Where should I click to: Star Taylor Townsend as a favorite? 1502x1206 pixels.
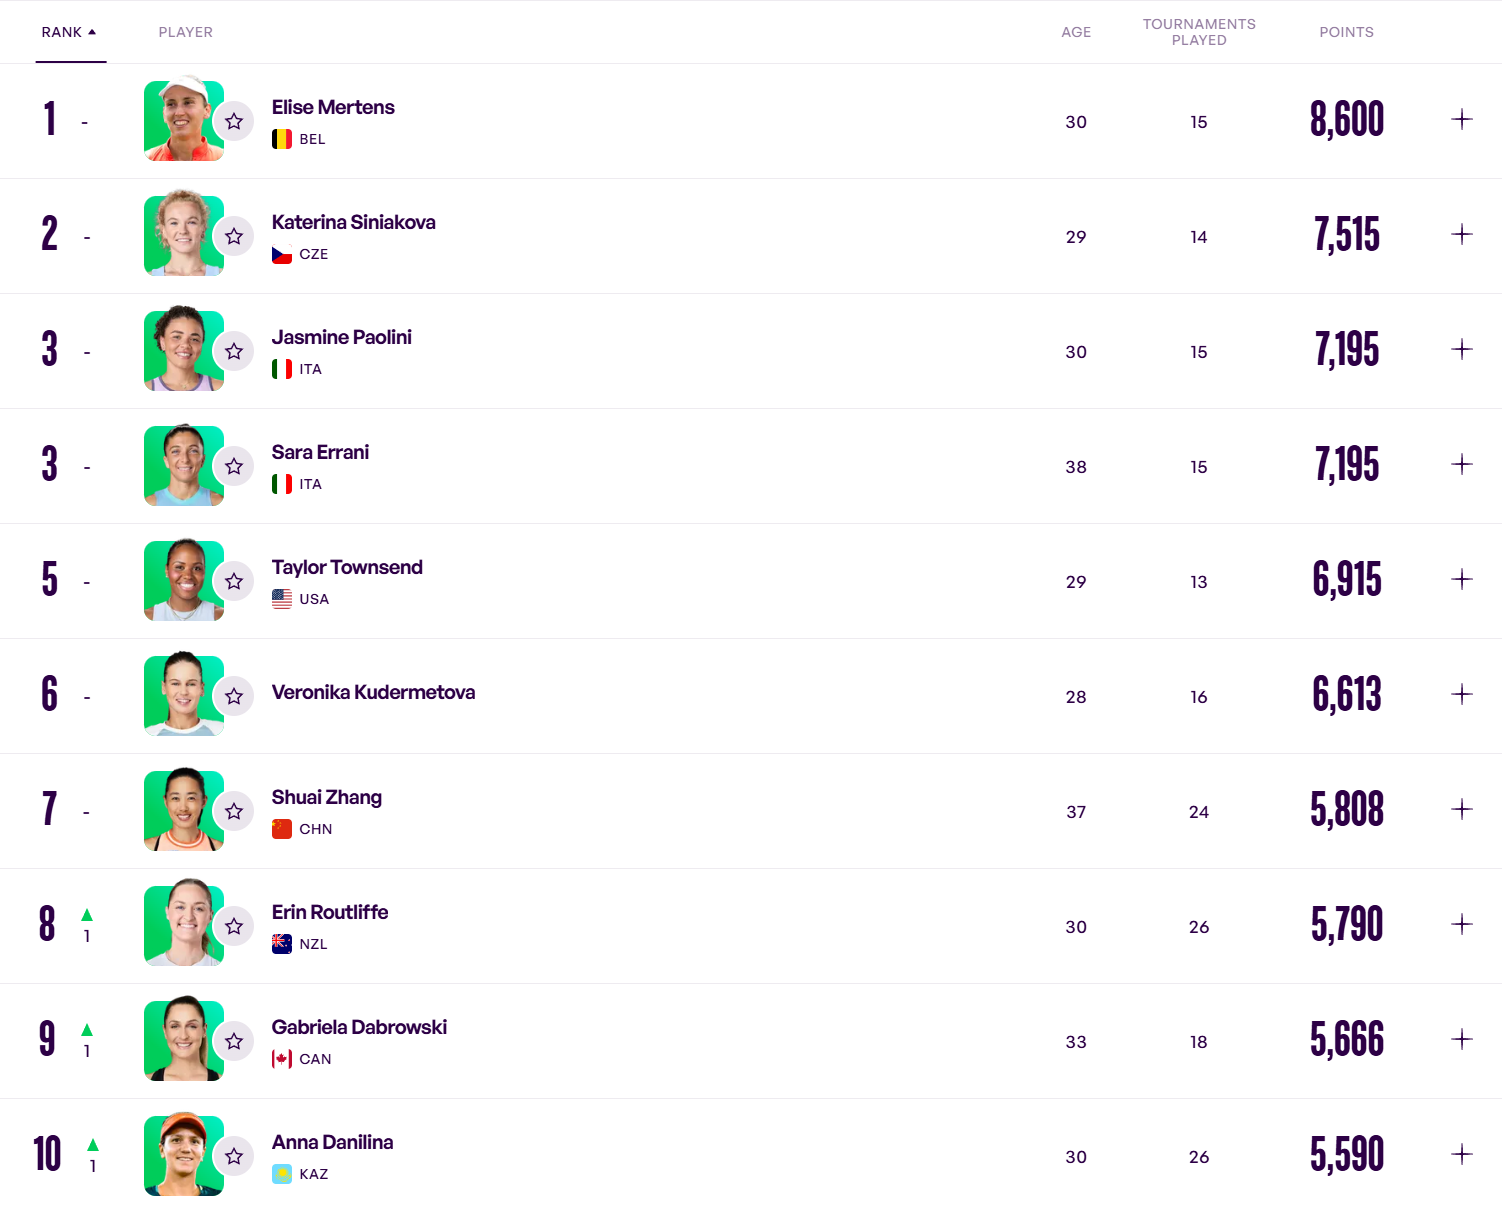pos(234,581)
